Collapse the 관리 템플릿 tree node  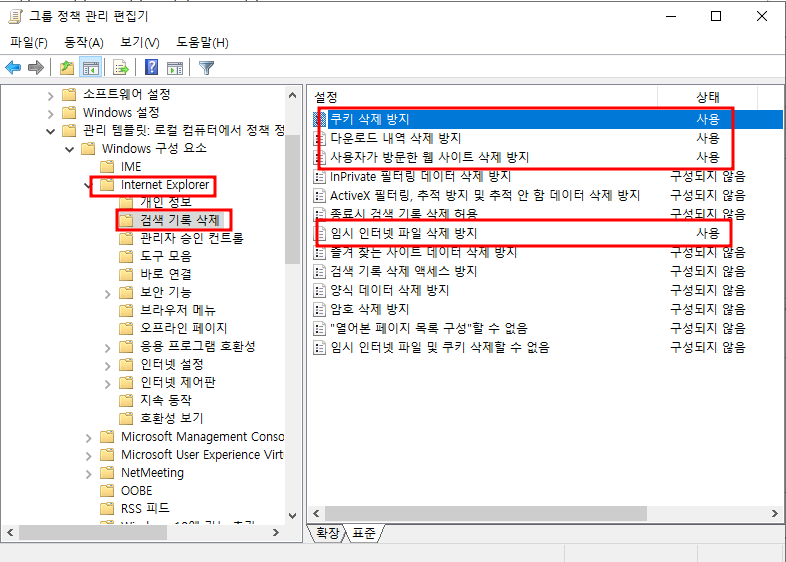tap(50, 131)
